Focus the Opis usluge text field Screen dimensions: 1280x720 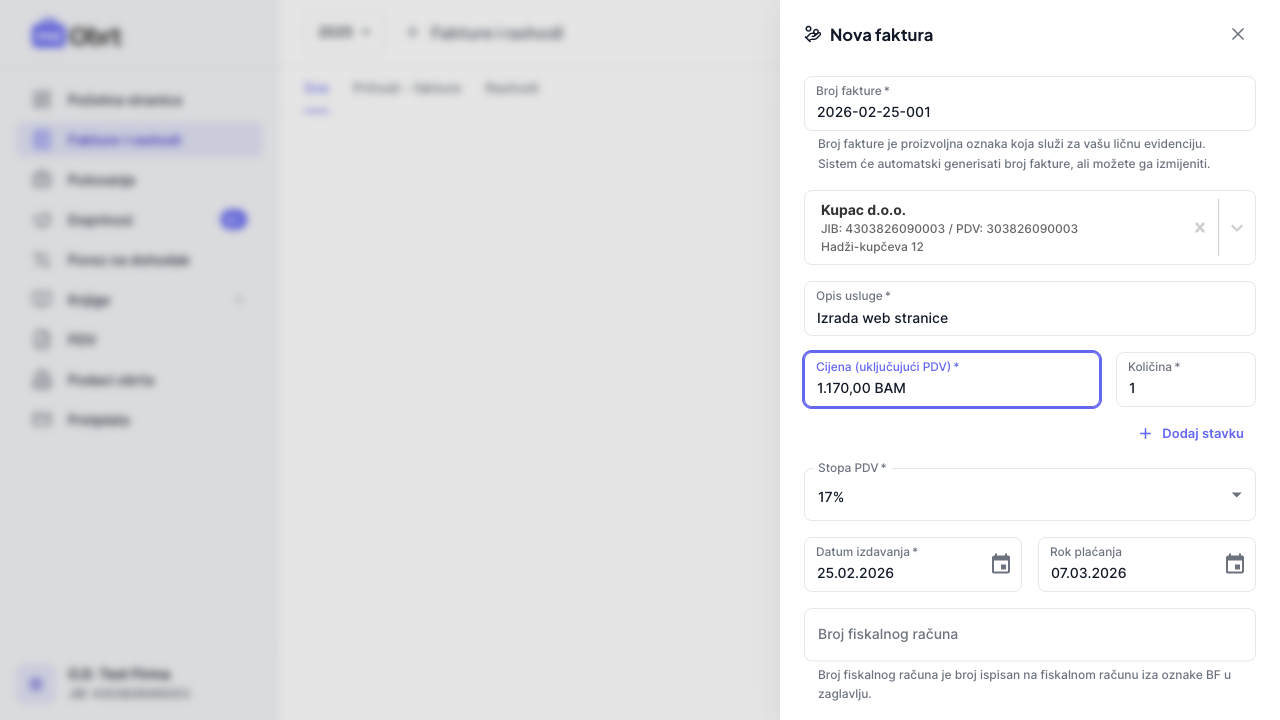(1029, 317)
